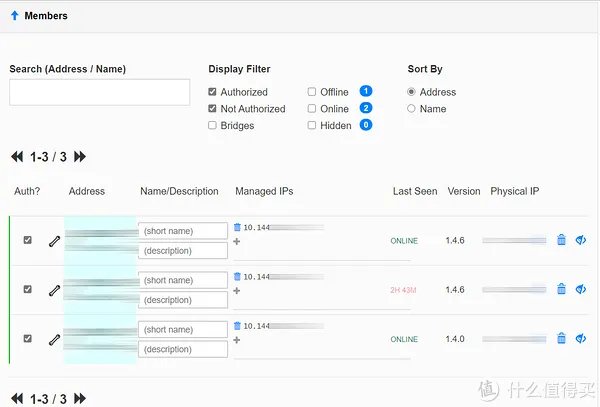Select Sort By Name radio option
This screenshot has width=600, height=407.
pos(412,109)
